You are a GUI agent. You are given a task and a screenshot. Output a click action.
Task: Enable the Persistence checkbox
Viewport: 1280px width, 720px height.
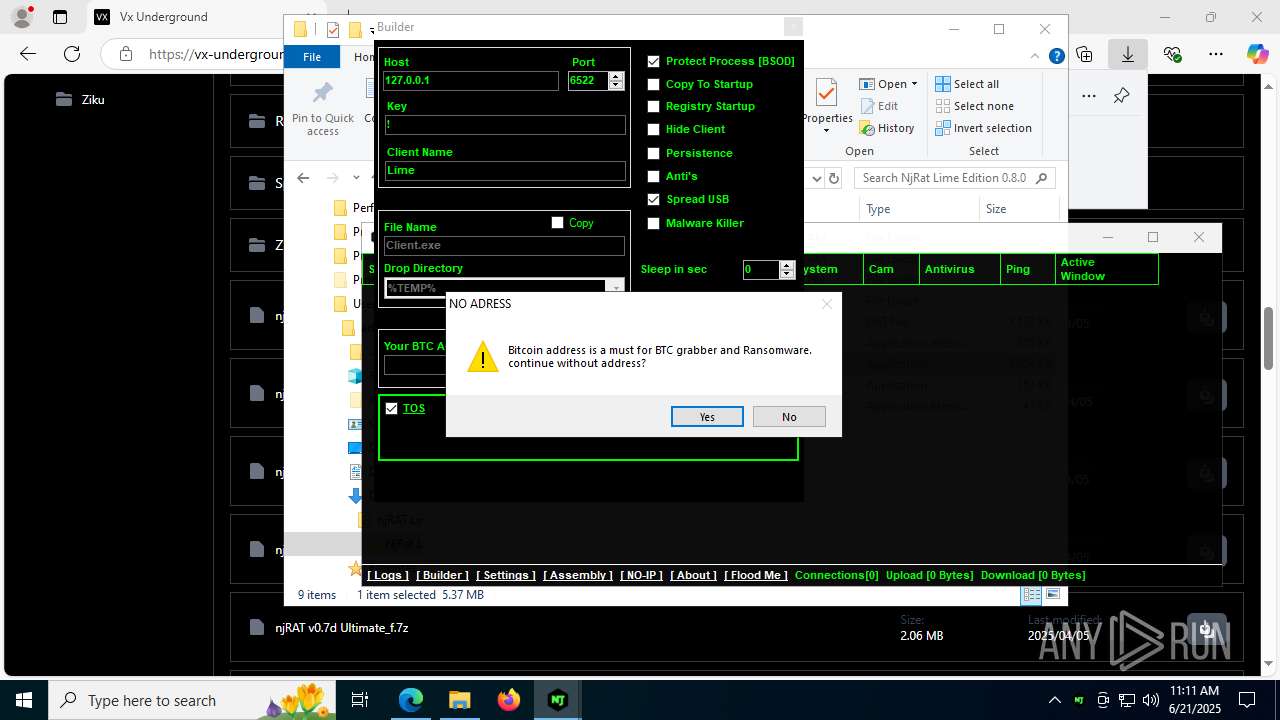654,153
